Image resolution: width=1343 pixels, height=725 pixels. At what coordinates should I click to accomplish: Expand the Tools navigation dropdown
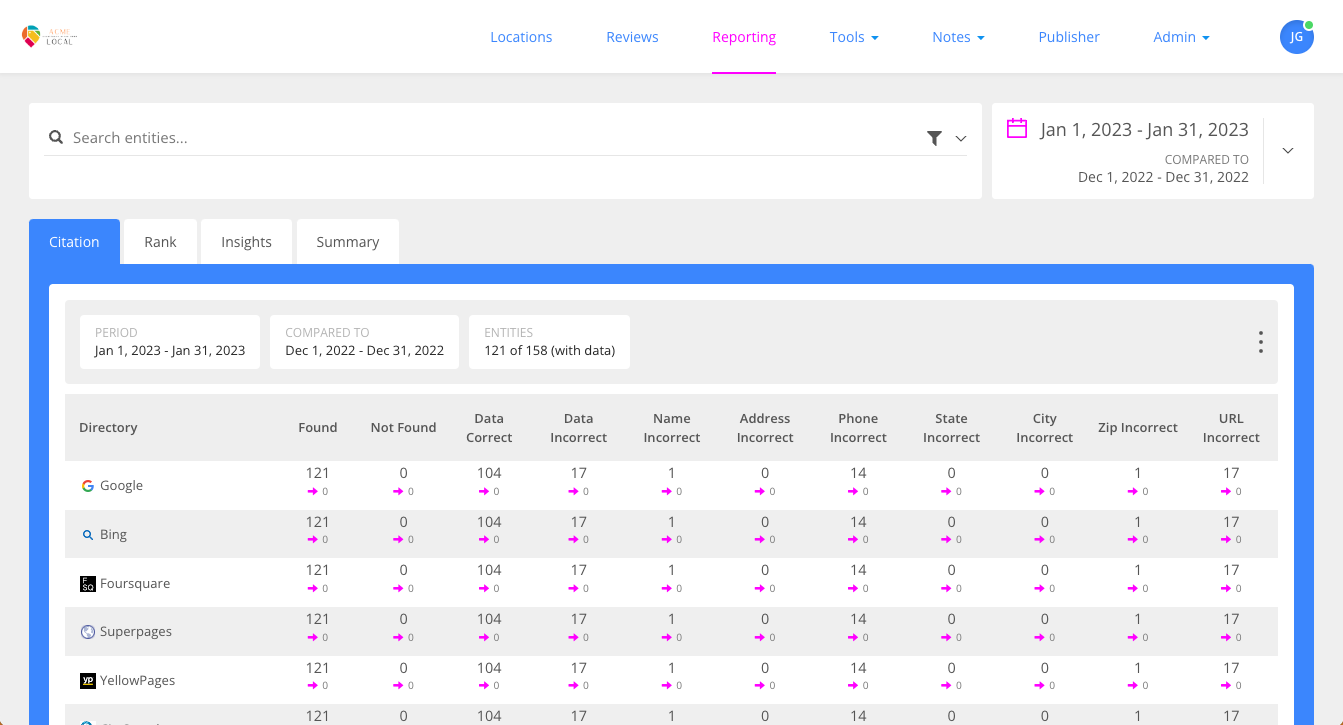[854, 37]
